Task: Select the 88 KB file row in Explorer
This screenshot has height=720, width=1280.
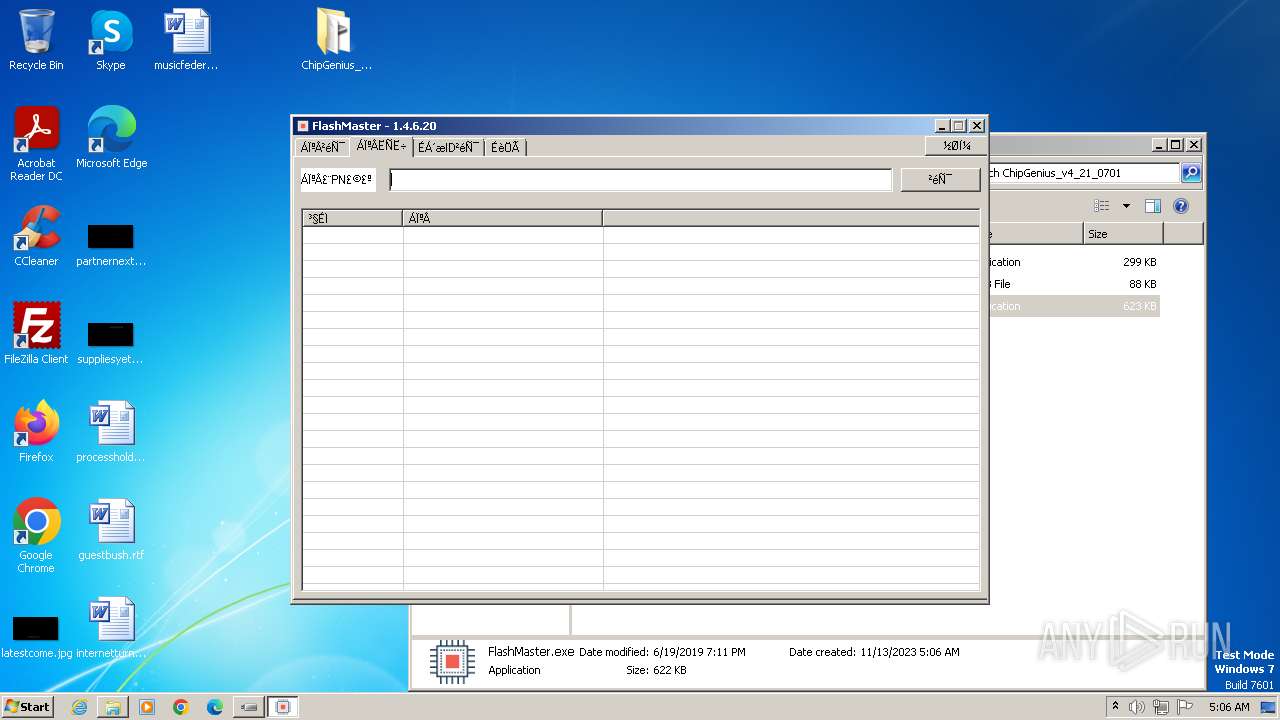Action: pyautogui.click(x=1074, y=284)
